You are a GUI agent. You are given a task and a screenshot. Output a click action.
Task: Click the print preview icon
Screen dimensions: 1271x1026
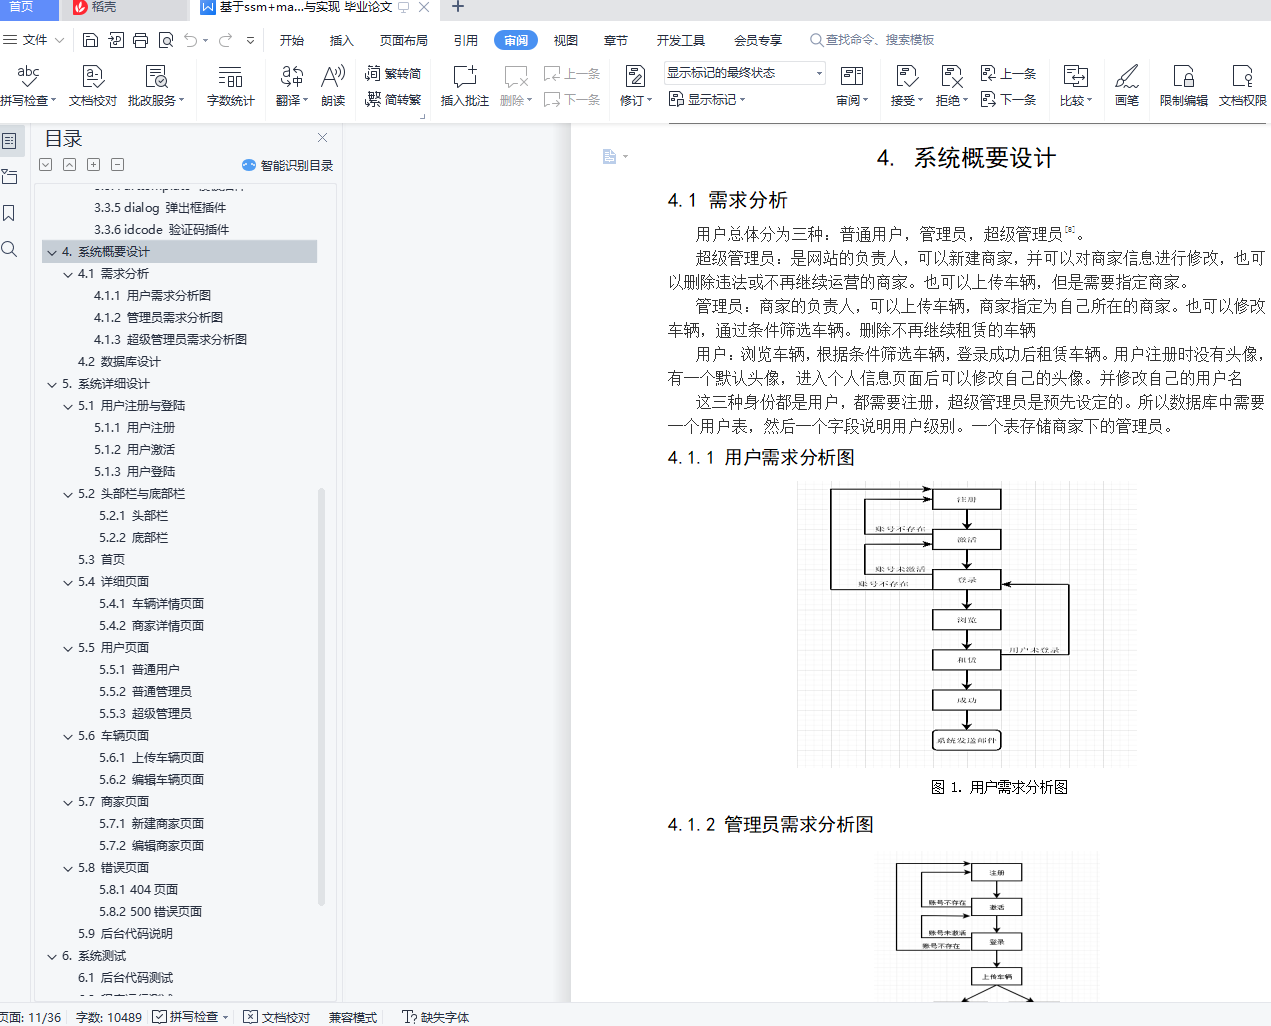166,40
